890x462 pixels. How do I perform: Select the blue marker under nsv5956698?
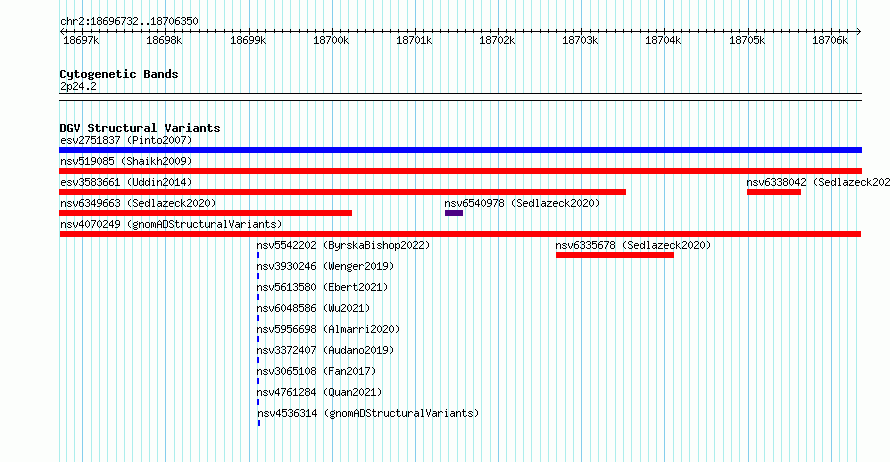tap(258, 339)
